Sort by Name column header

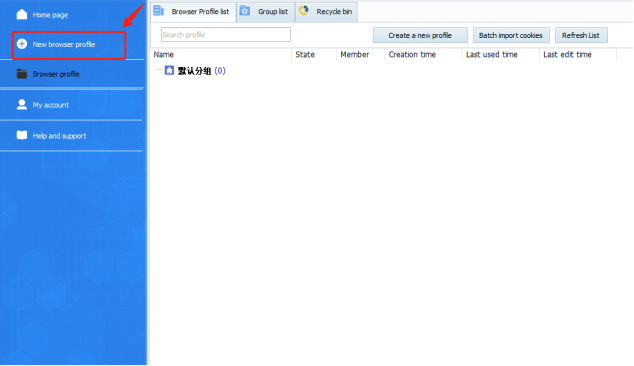pos(221,55)
